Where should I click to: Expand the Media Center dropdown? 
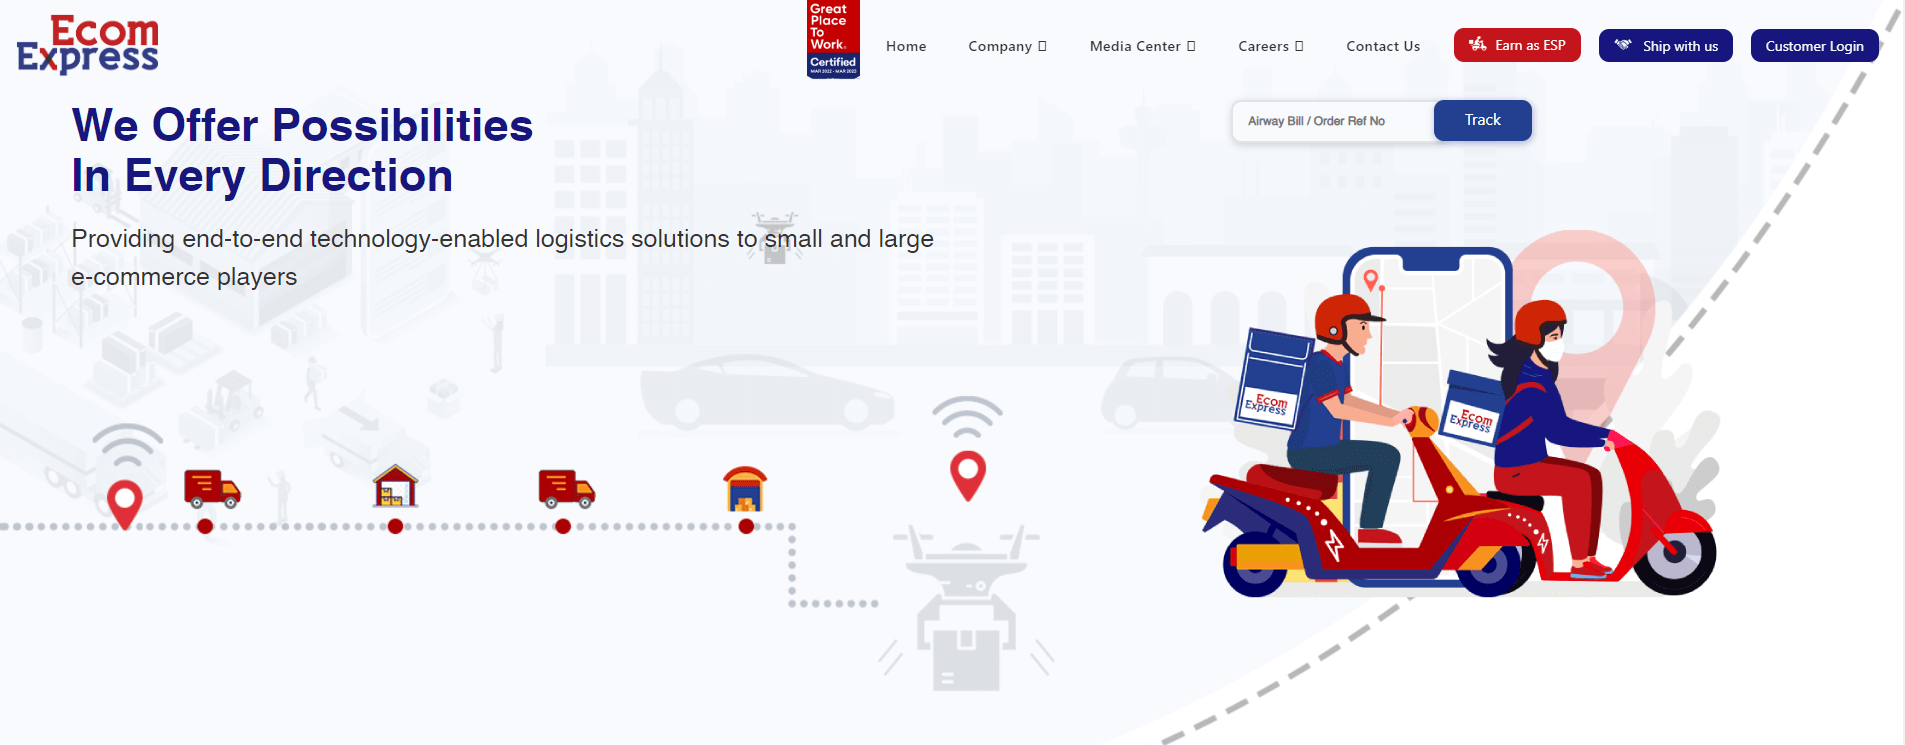tap(1142, 46)
